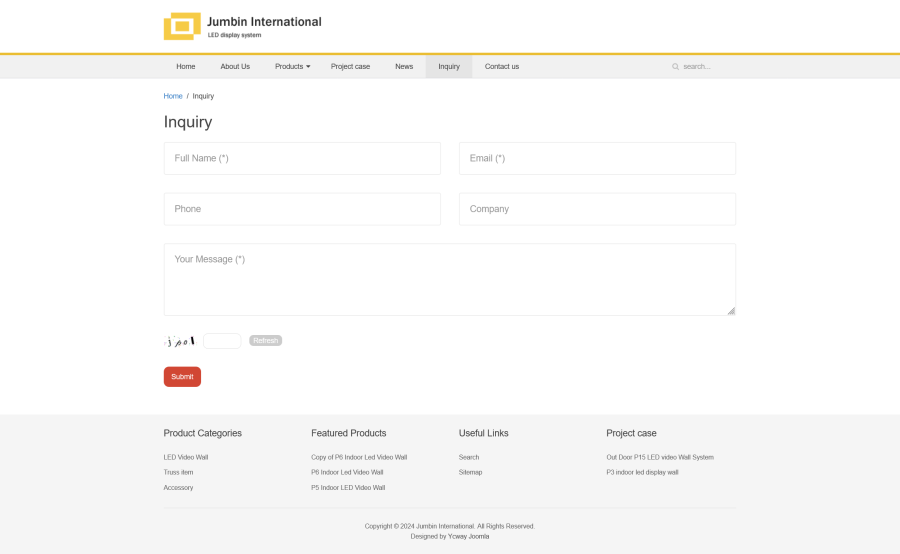This screenshot has width=900, height=554.
Task: Go to the Project case page
Action: (350, 67)
